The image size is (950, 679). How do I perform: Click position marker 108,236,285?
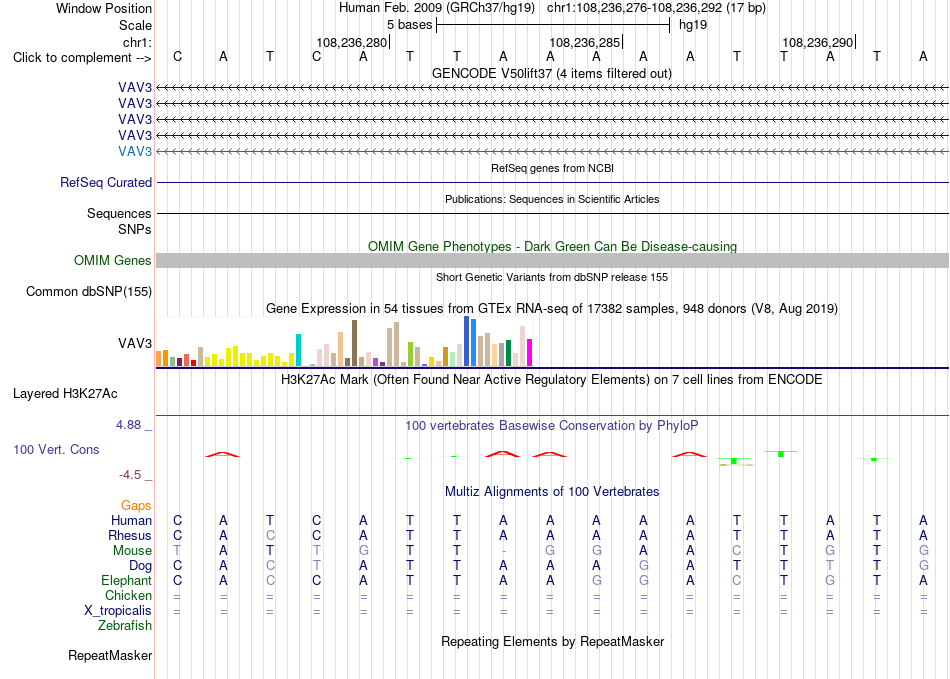coord(585,42)
